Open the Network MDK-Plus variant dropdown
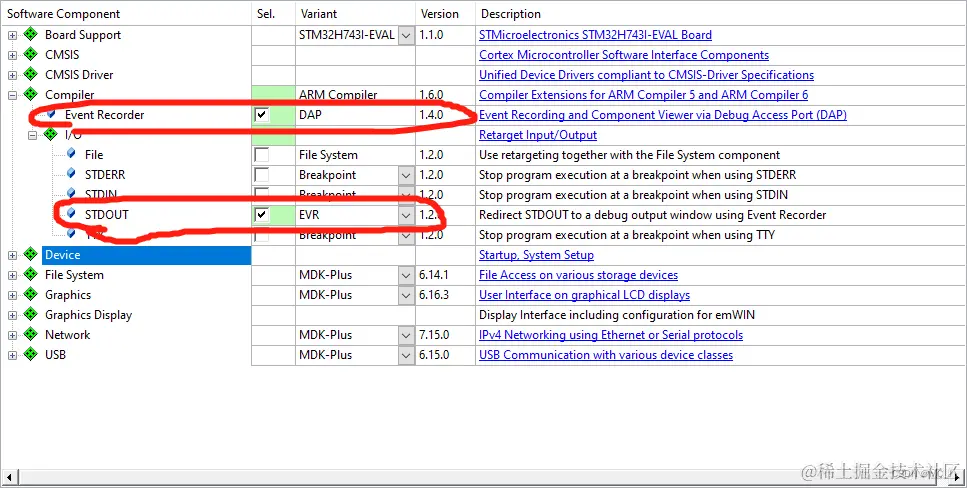Image resolution: width=967 pixels, height=488 pixels. click(x=406, y=335)
